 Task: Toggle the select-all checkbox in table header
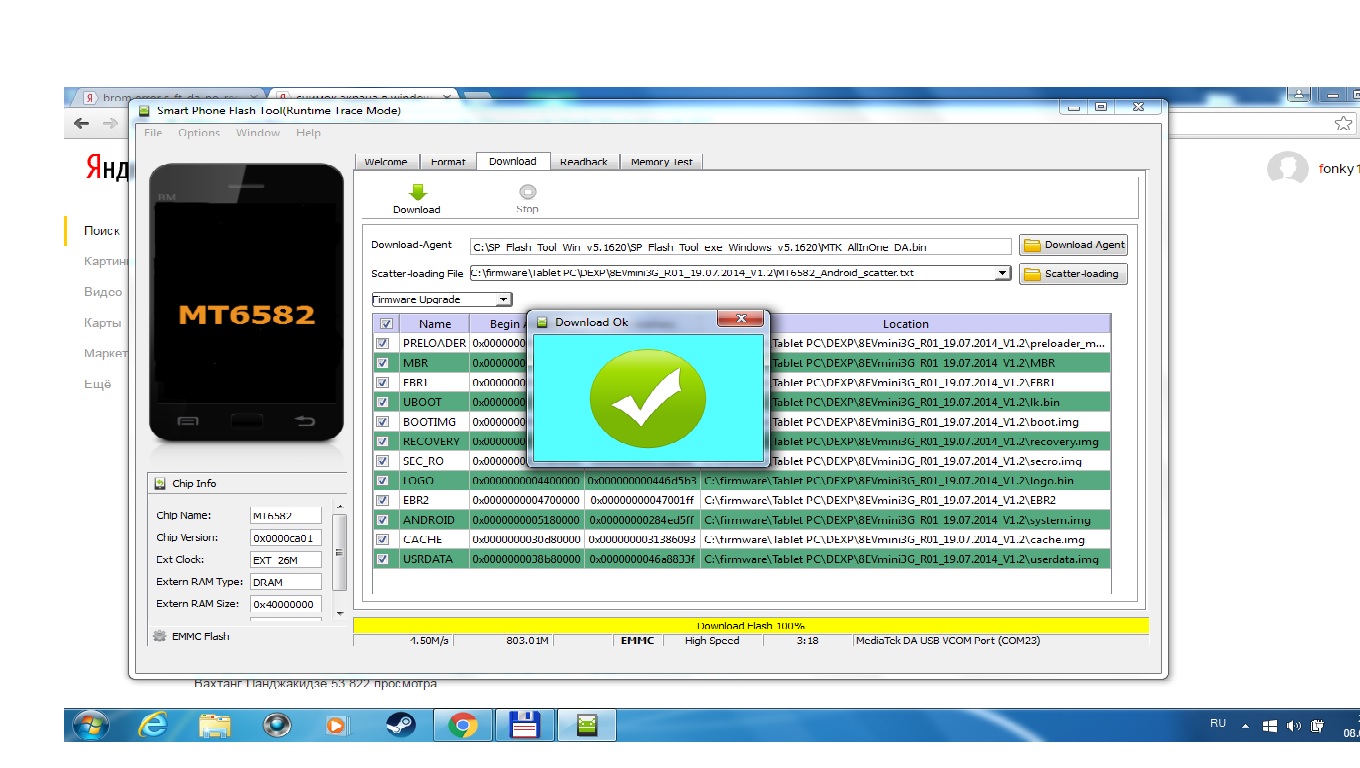pos(385,324)
